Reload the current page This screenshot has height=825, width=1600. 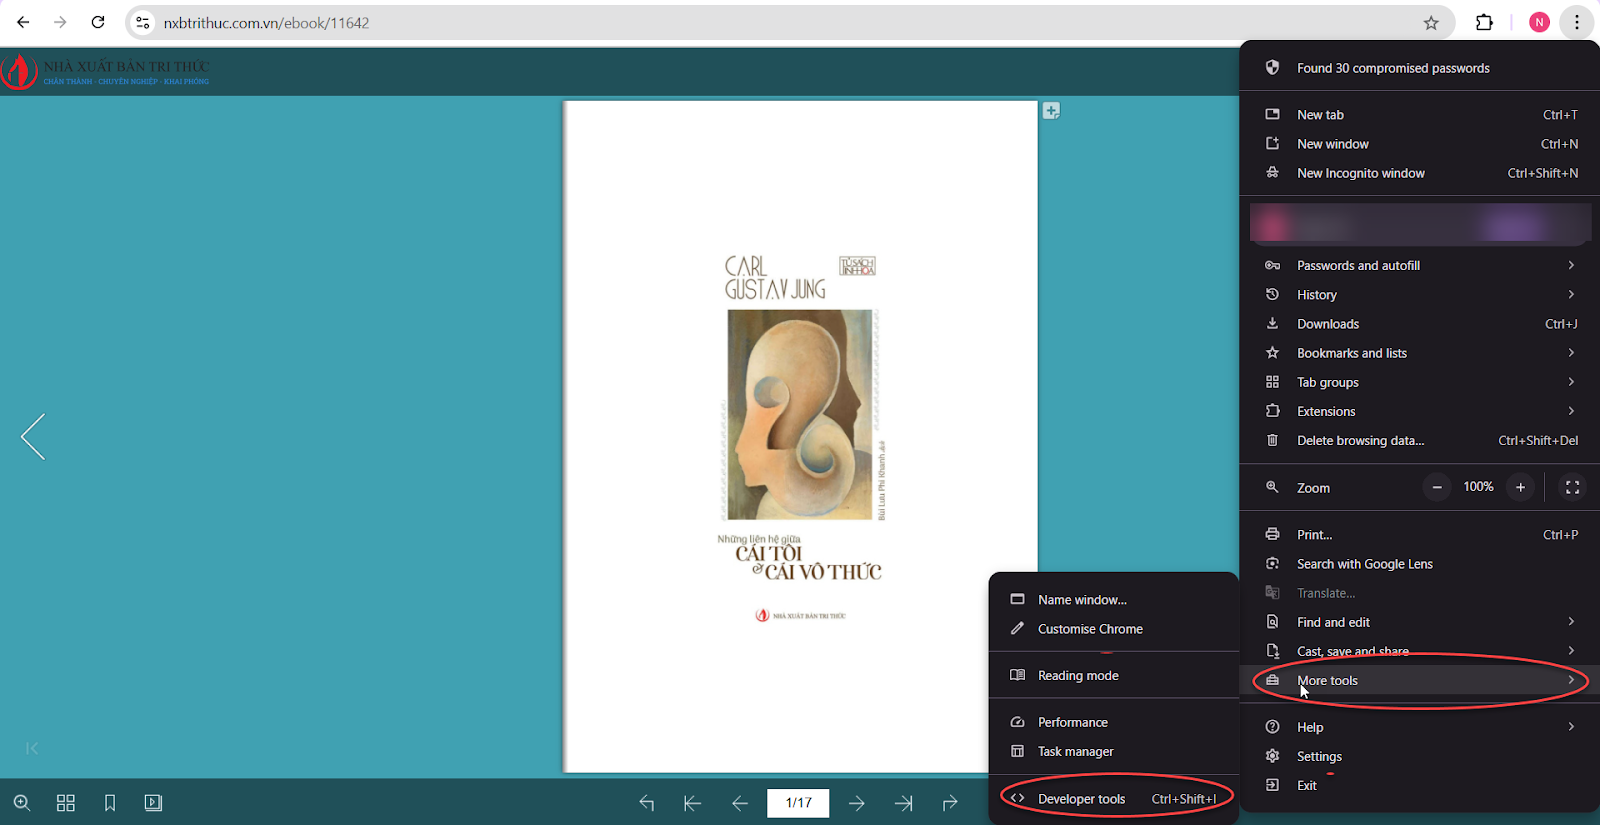[98, 22]
